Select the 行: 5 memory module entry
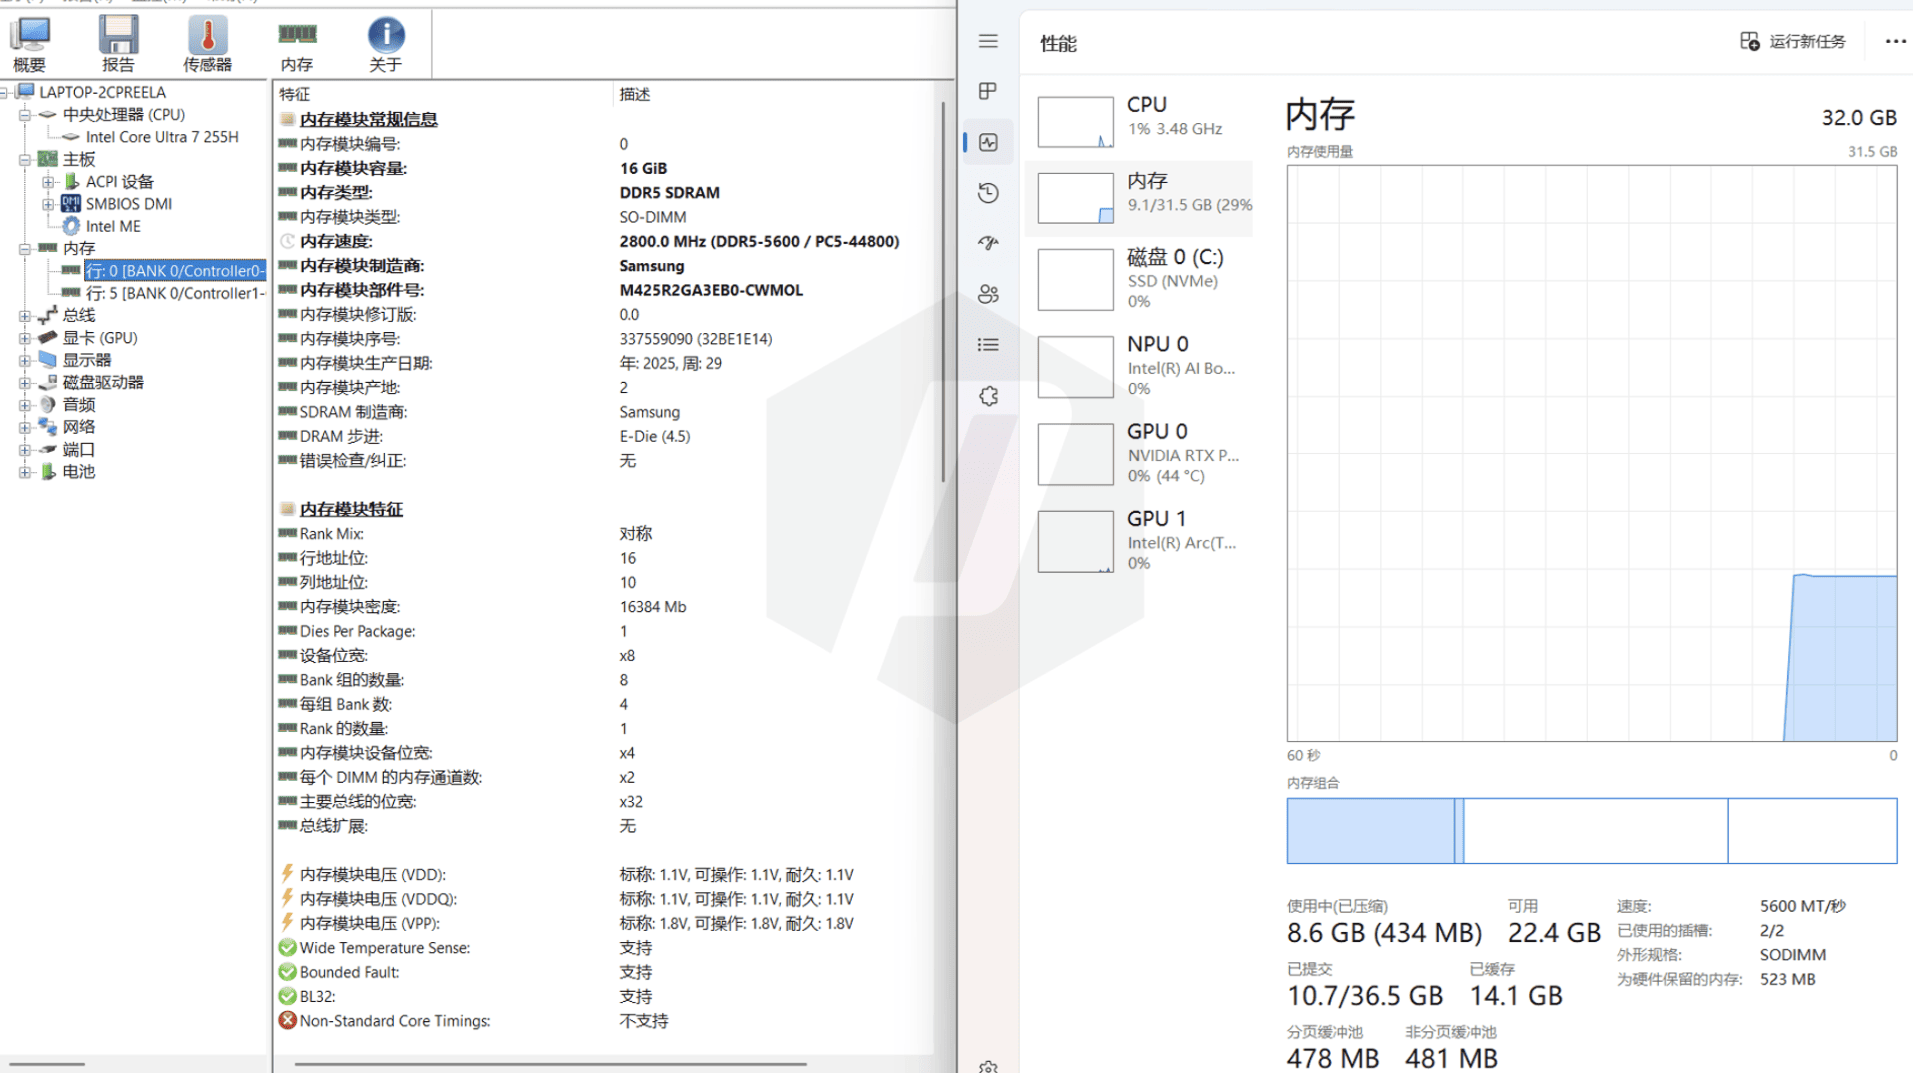This screenshot has height=1073, width=1913. point(174,293)
